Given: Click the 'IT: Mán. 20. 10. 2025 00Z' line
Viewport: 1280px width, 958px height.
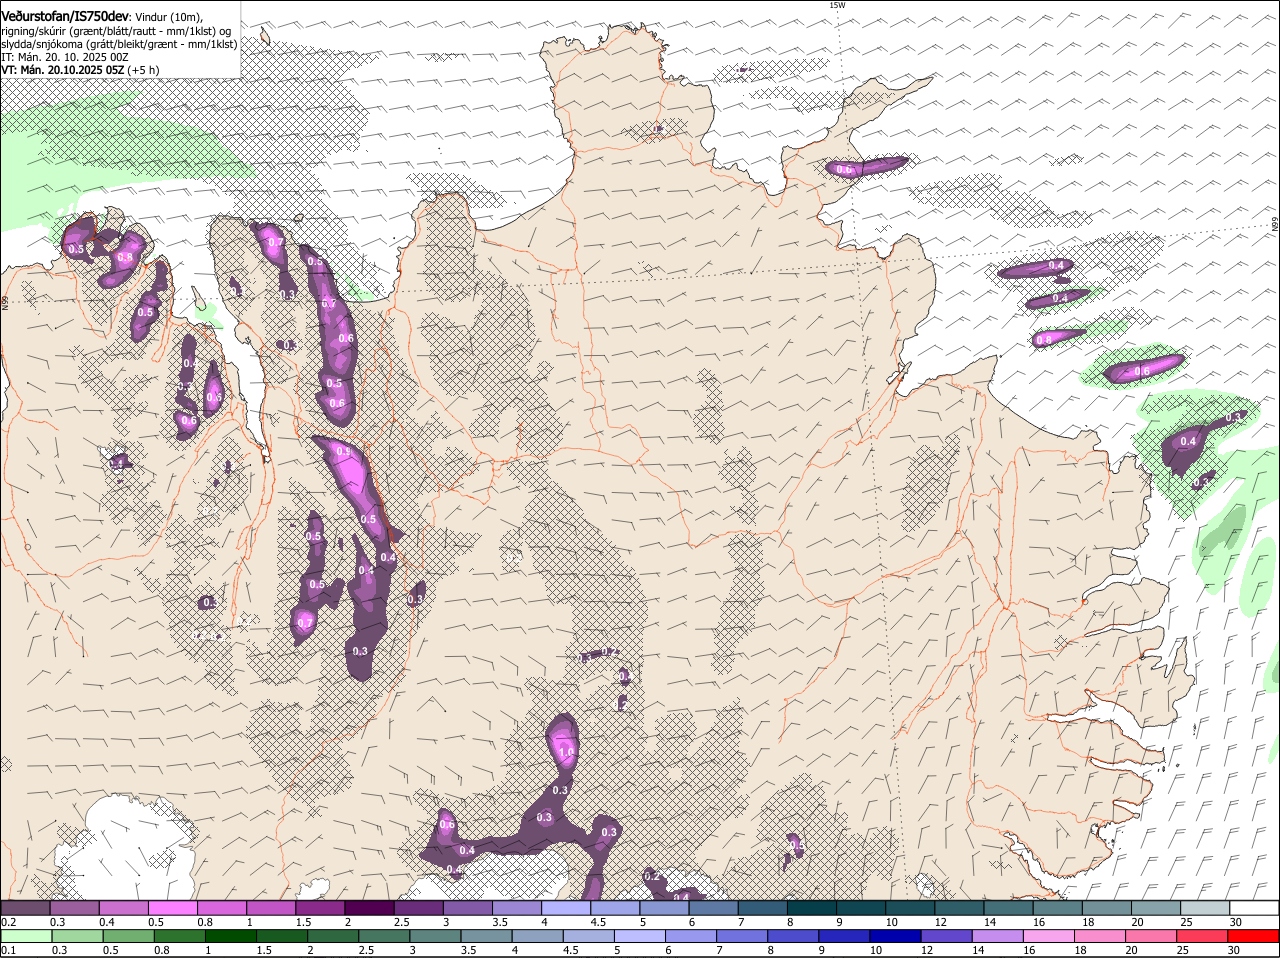Looking at the screenshot, I should pos(65,57).
